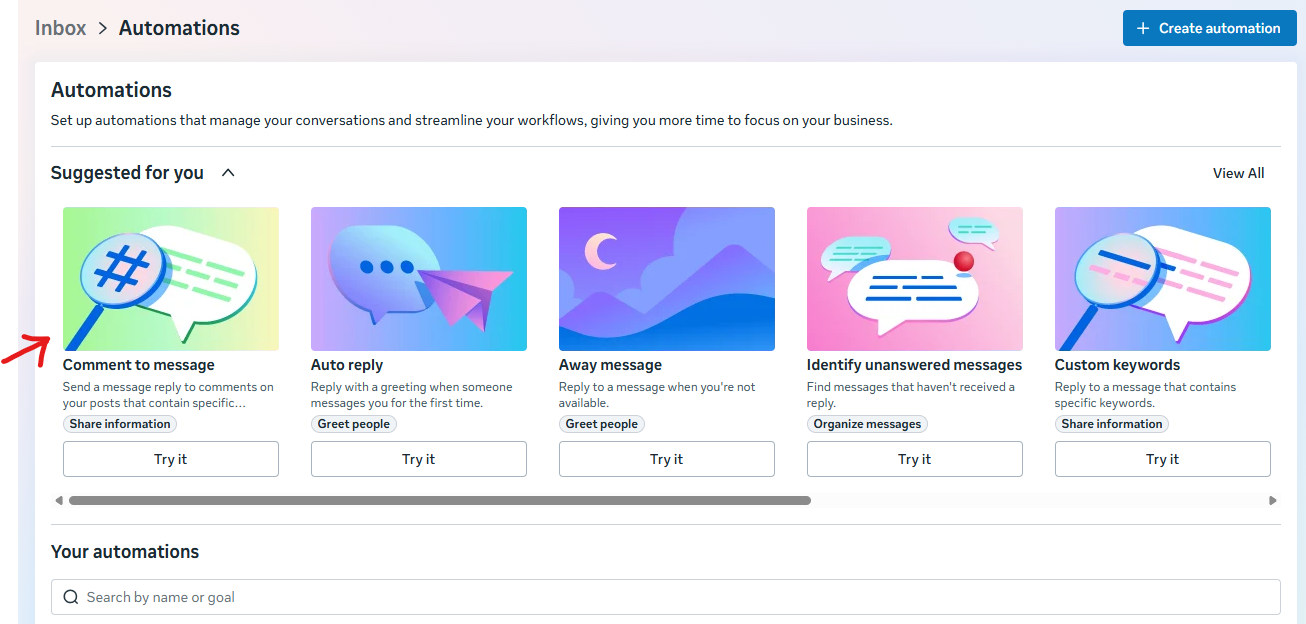Select Greet people tag under Away message
This screenshot has width=1306, height=624.
tap(602, 424)
